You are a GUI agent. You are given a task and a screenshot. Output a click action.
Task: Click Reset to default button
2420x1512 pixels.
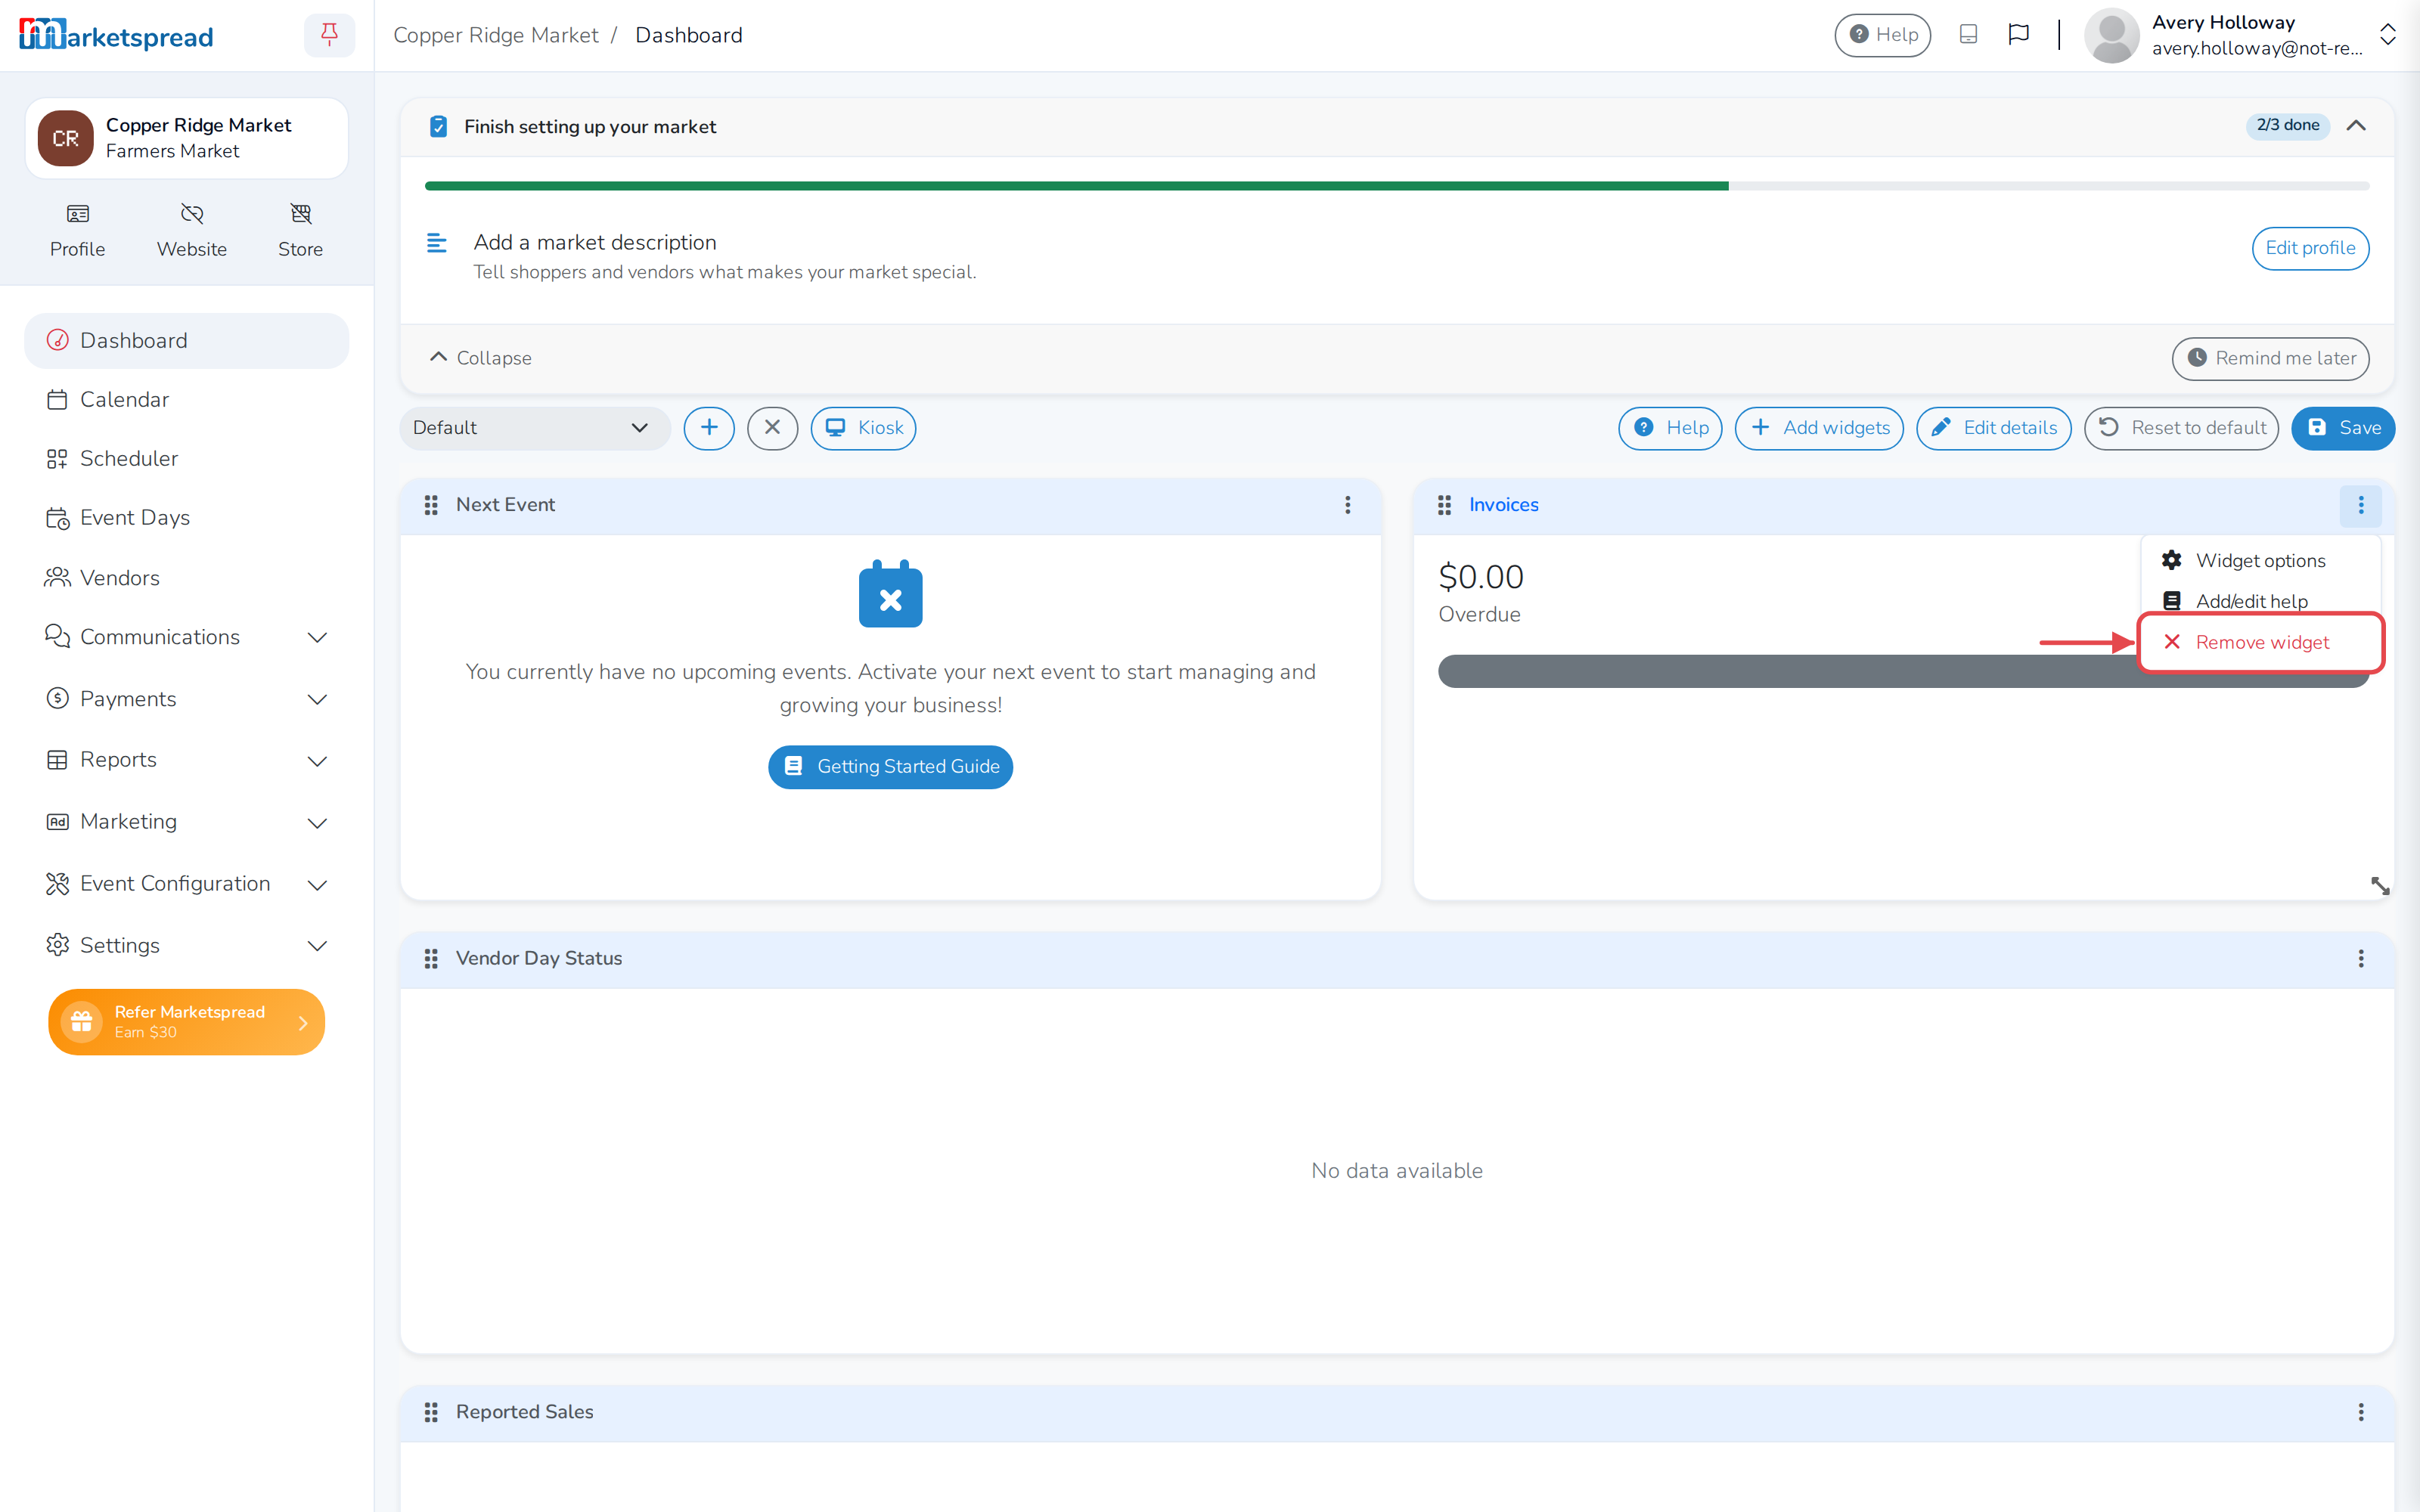tap(2181, 428)
